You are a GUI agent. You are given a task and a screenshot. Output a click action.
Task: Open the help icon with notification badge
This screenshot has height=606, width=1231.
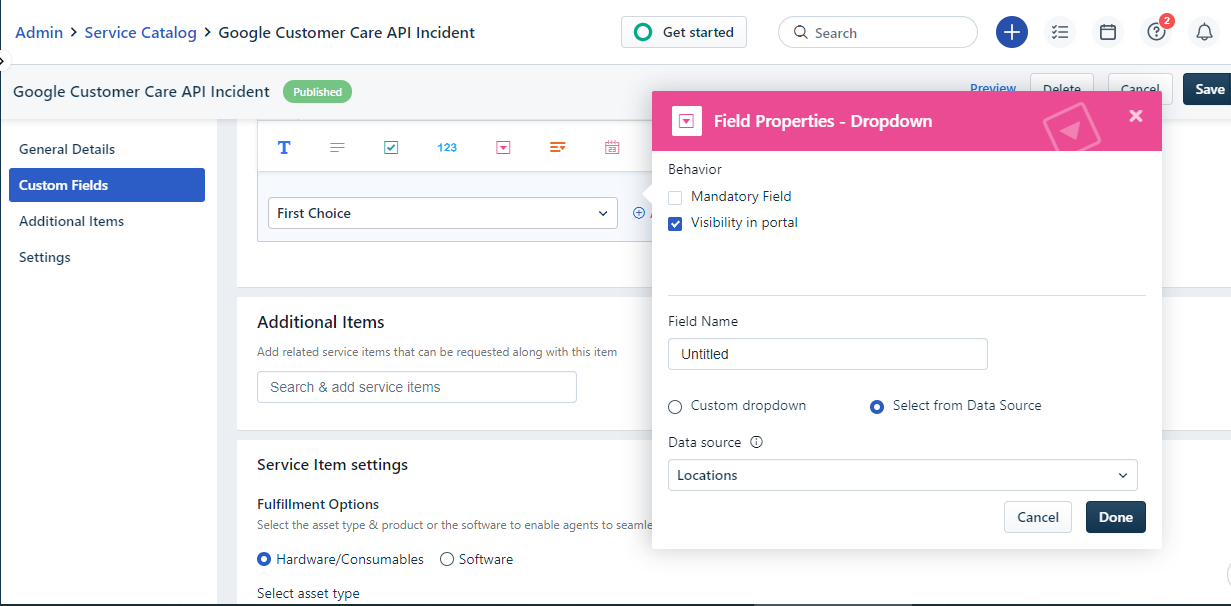coord(1157,32)
